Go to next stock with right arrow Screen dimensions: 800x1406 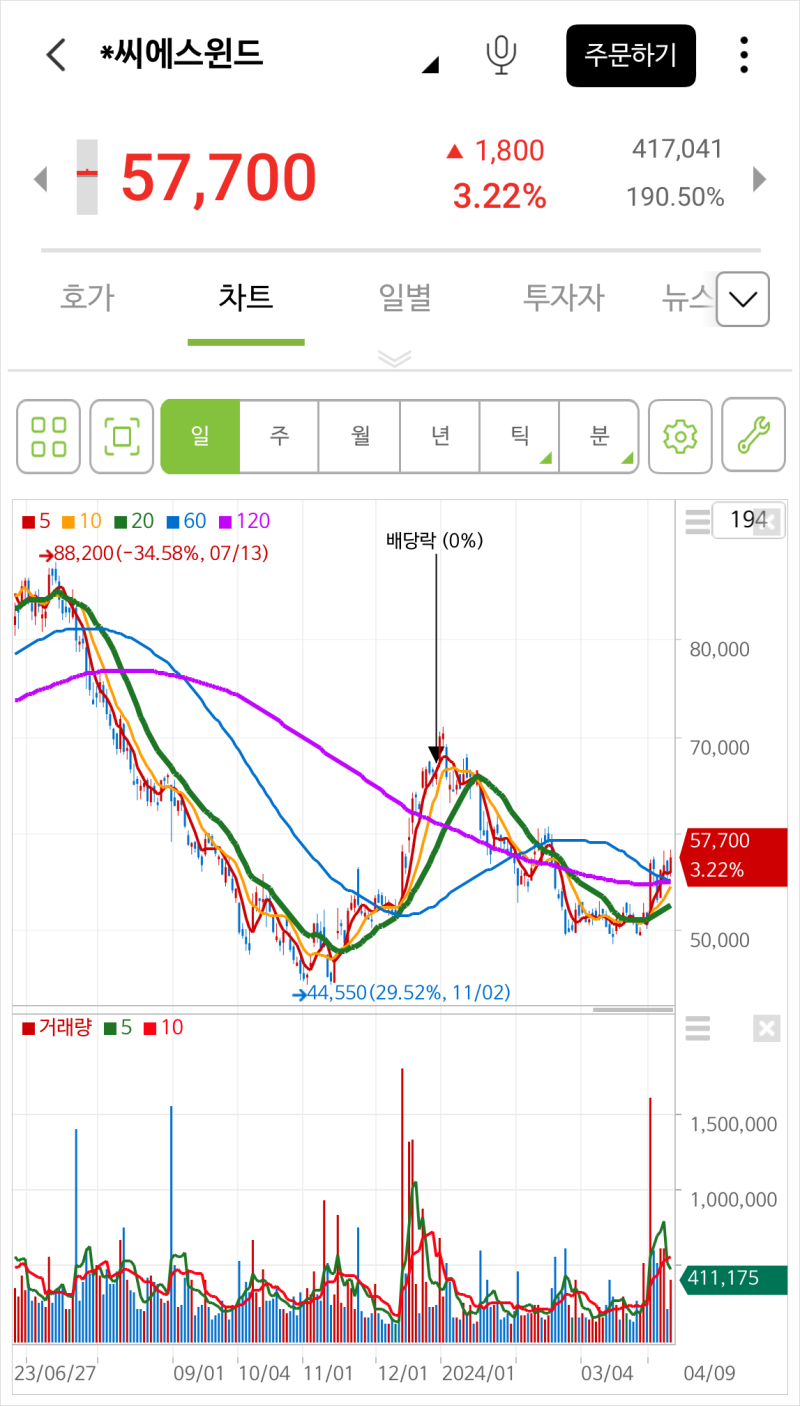[759, 179]
